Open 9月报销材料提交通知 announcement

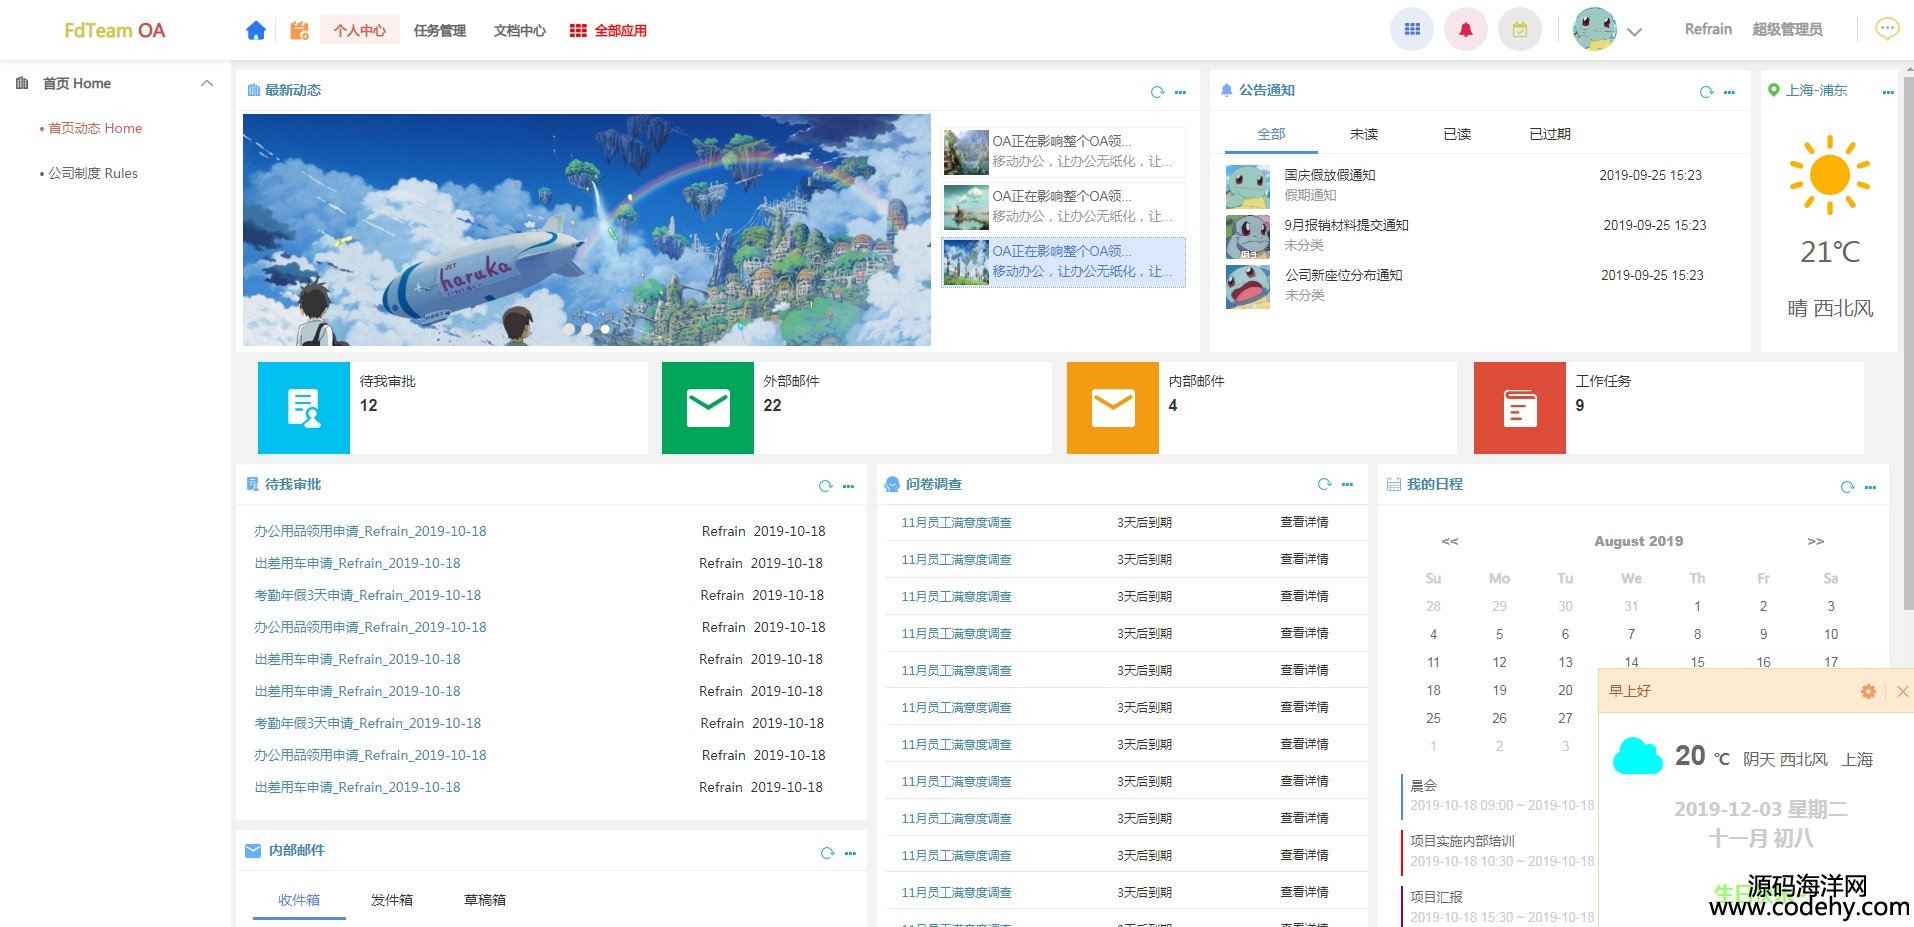pos(1347,225)
